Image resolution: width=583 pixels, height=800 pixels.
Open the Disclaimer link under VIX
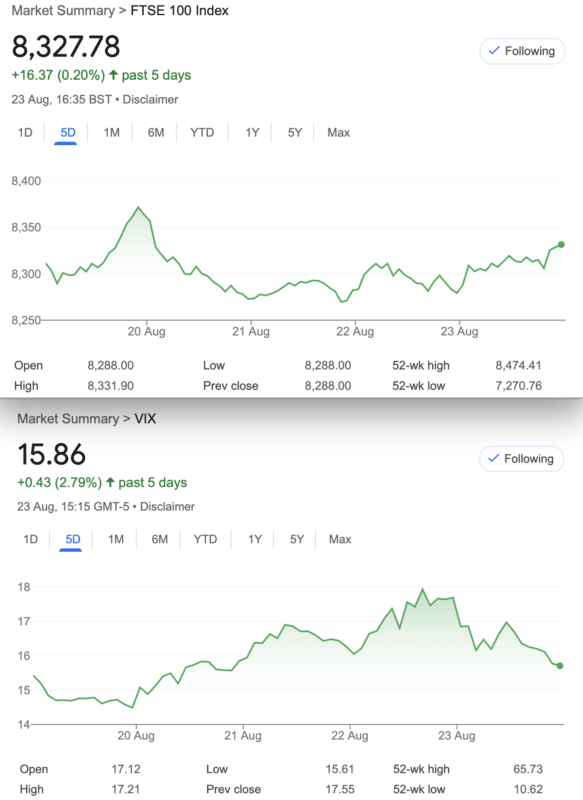click(x=167, y=507)
